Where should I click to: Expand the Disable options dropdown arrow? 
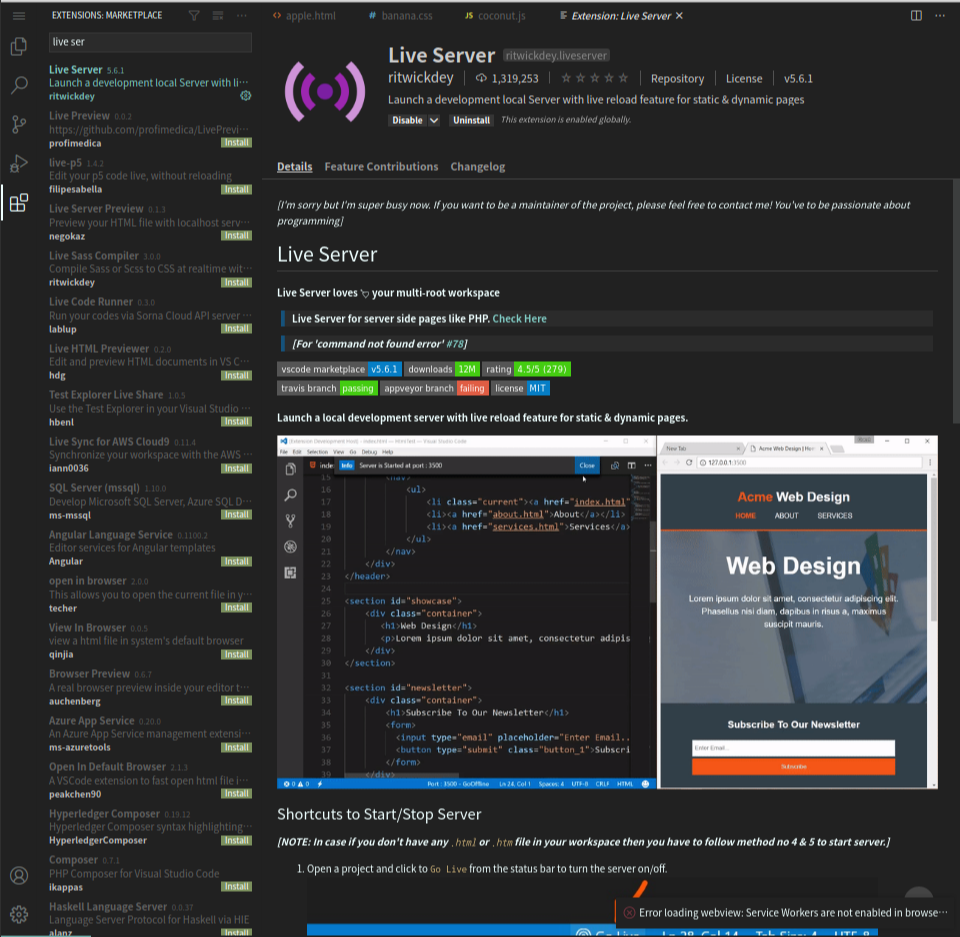tap(433, 121)
